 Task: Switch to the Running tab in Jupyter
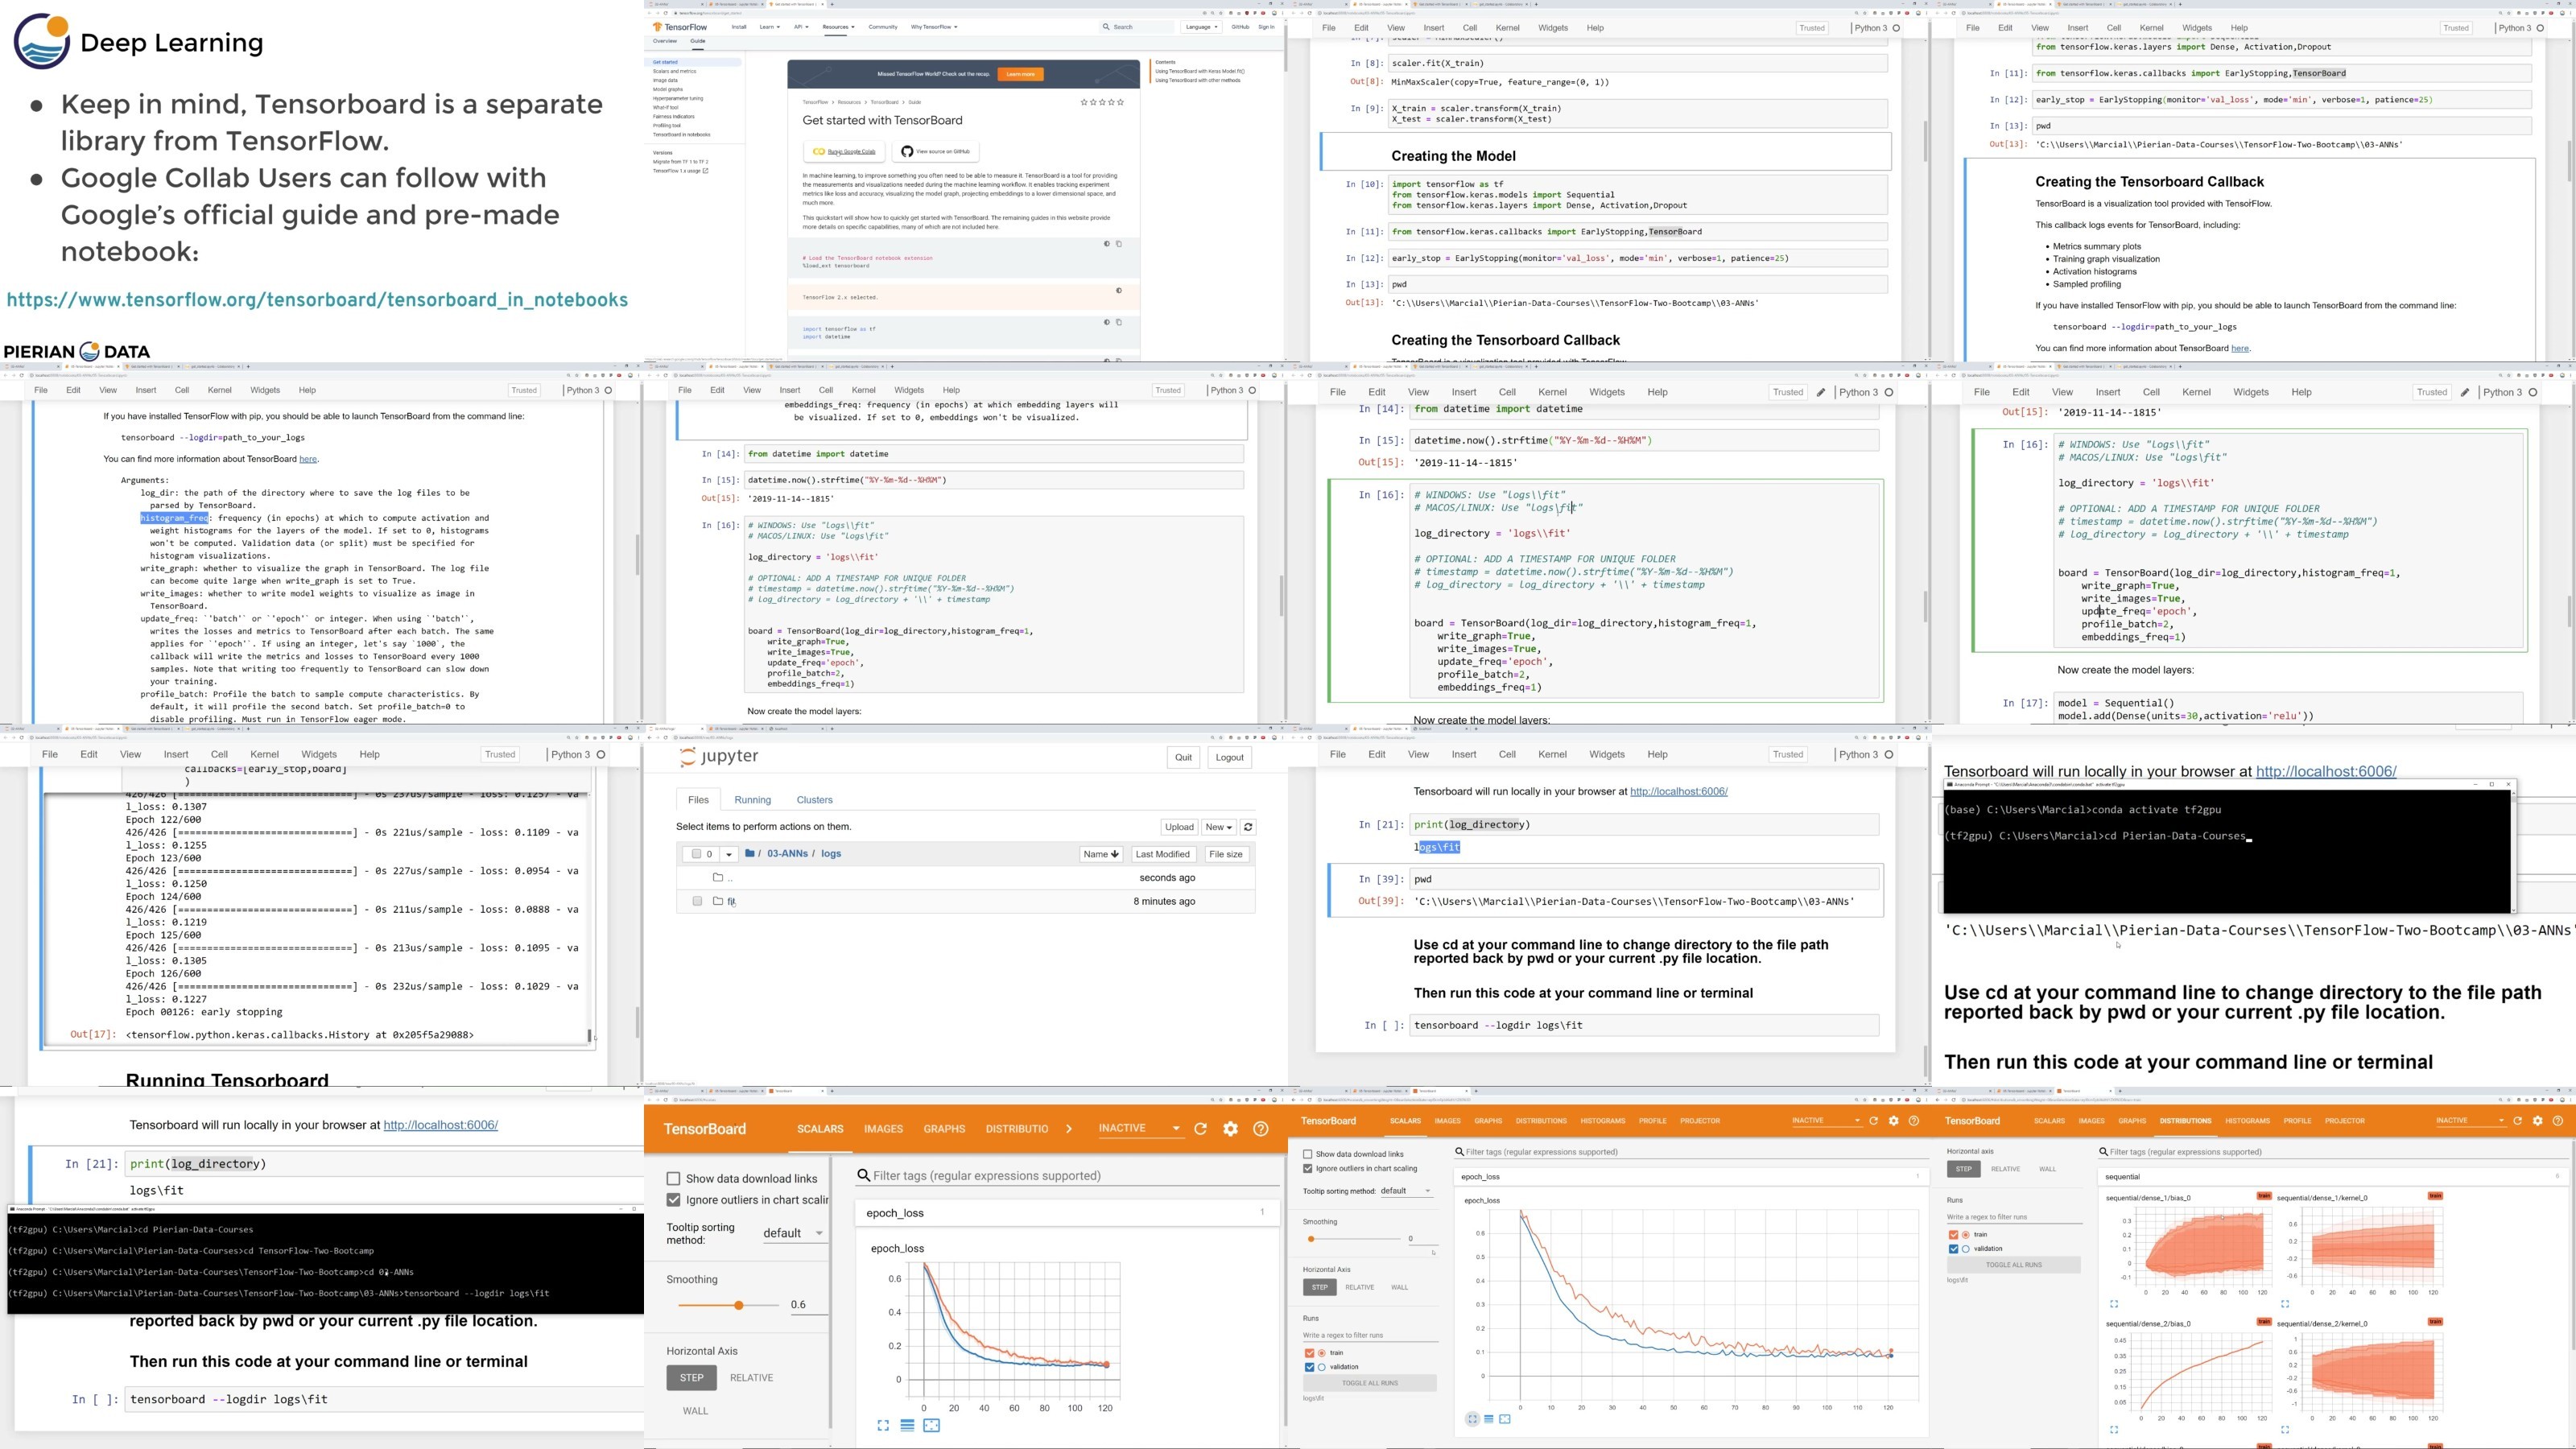coord(752,800)
